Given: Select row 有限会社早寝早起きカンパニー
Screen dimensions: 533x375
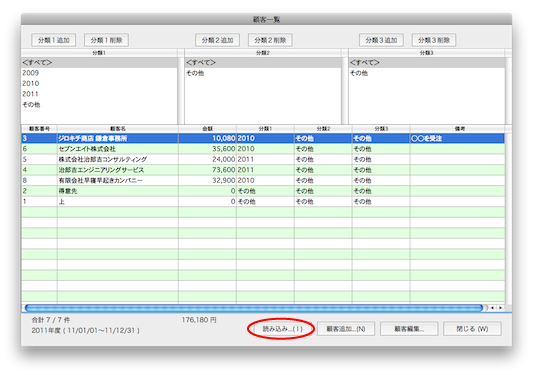Looking at the screenshot, I should tap(263, 181).
